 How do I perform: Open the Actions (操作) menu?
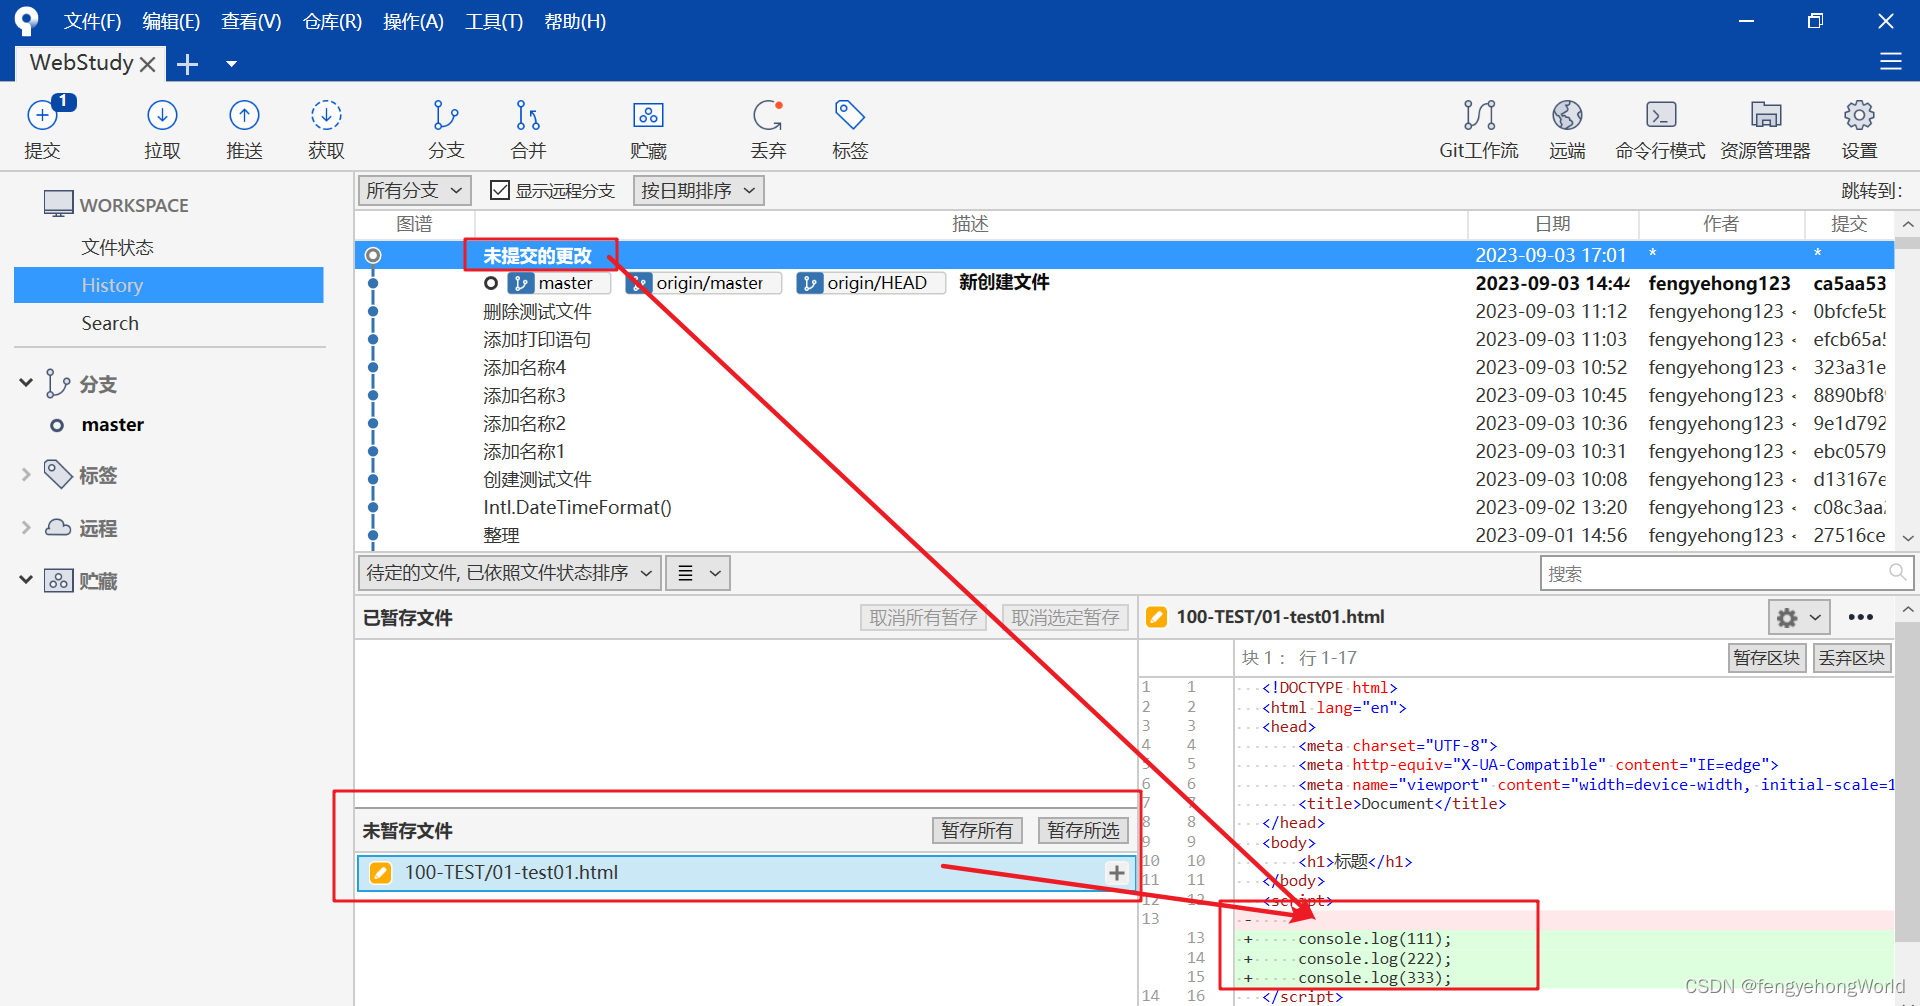[x=413, y=21]
